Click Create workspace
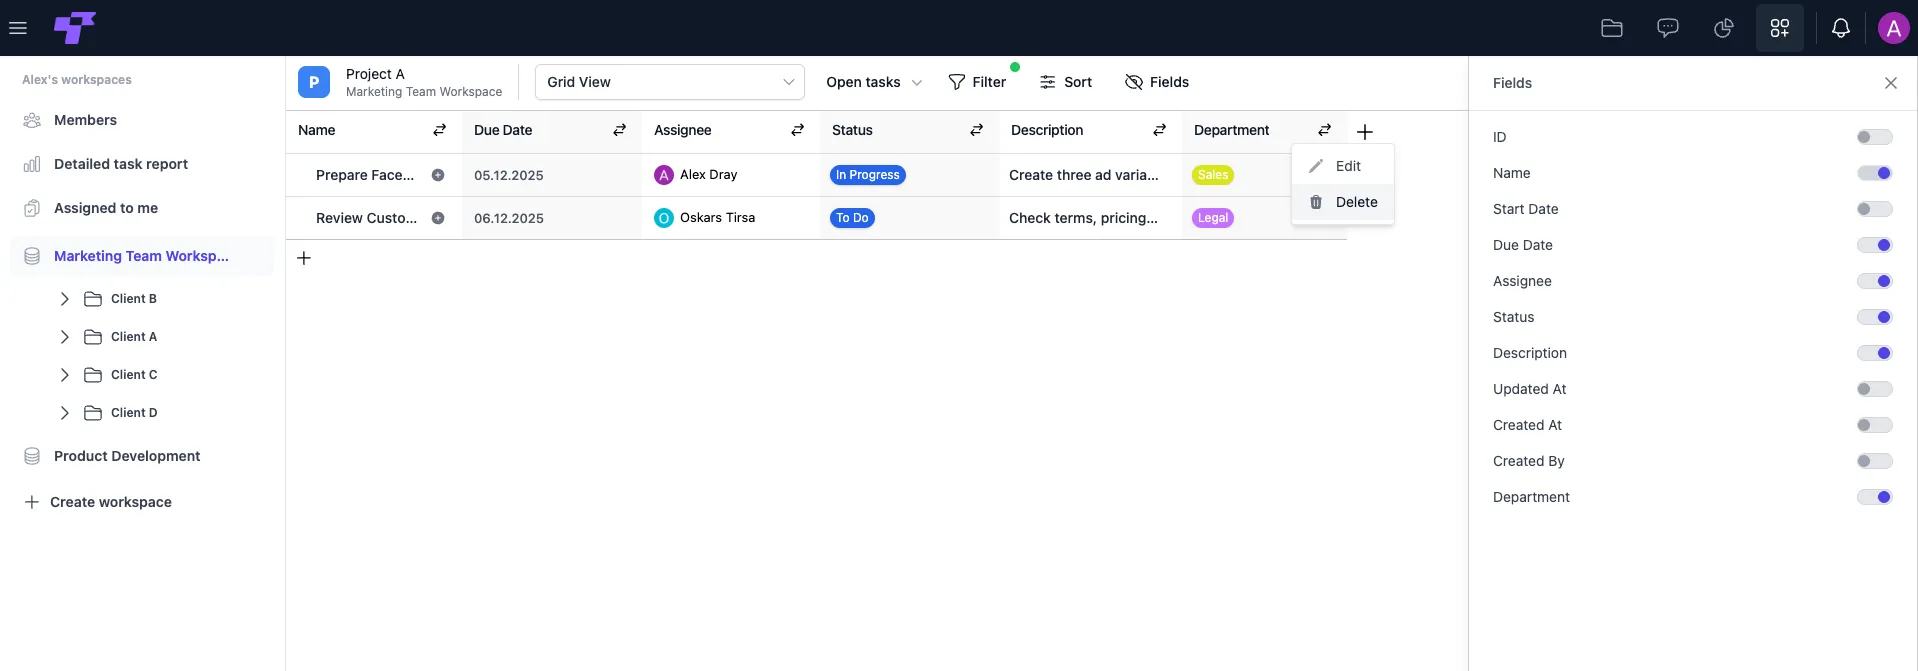The height and width of the screenshot is (671, 1918). (x=98, y=502)
